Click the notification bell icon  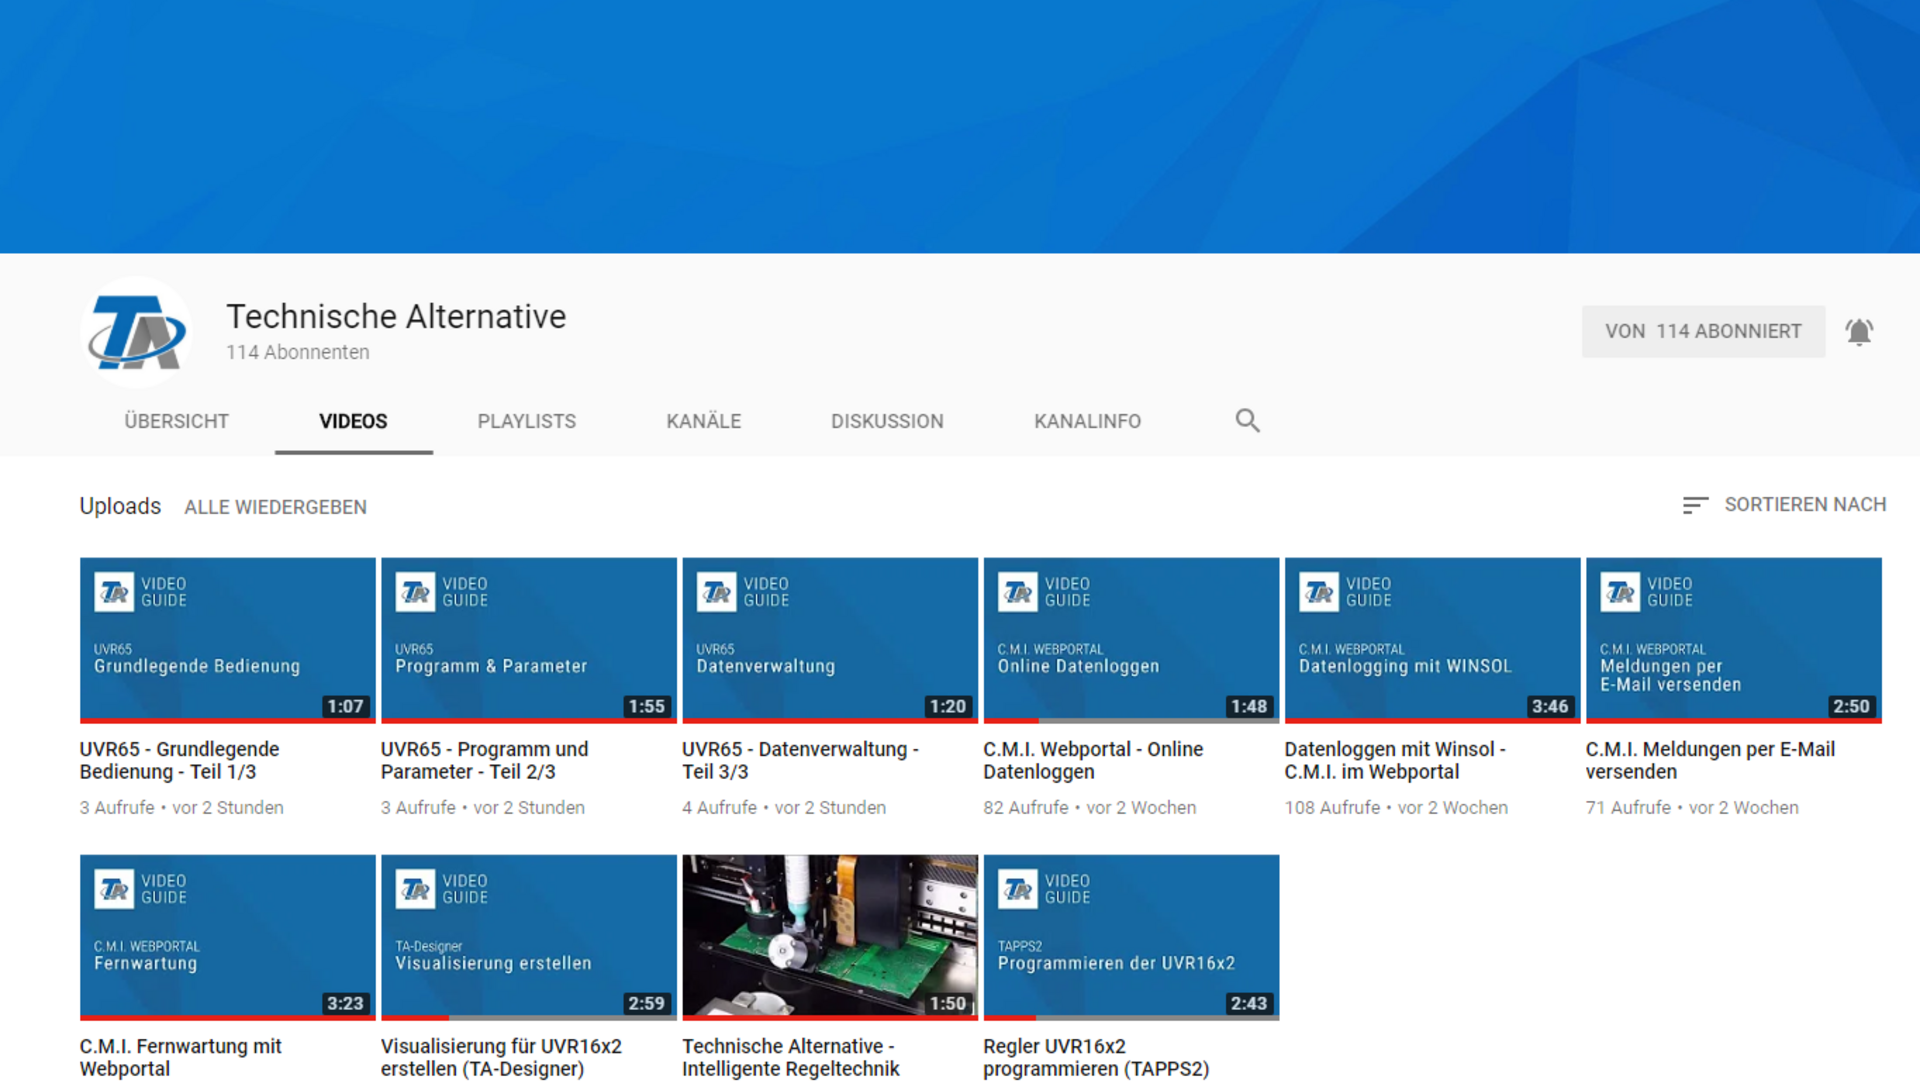[1859, 332]
